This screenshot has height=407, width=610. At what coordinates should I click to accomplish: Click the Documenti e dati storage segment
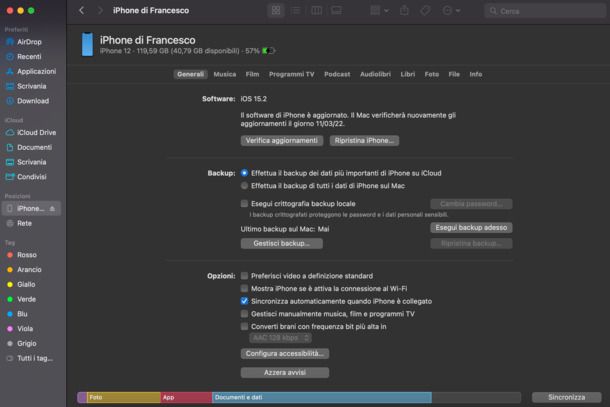[322, 397]
